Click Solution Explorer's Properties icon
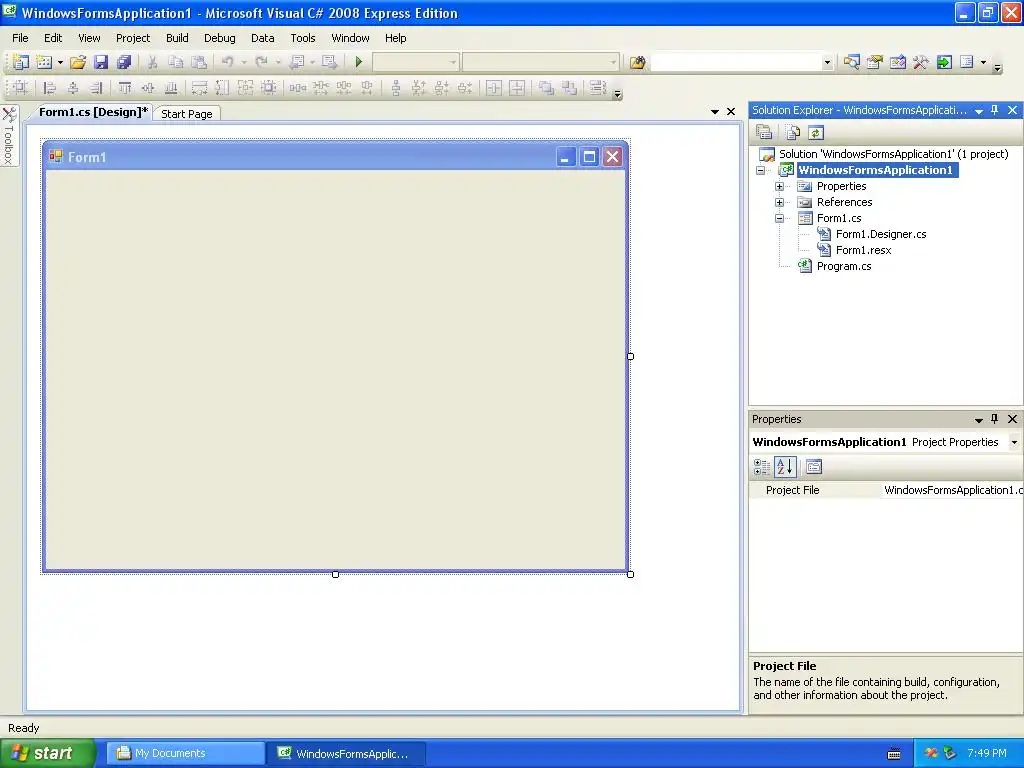The image size is (1024, 768). tap(764, 133)
